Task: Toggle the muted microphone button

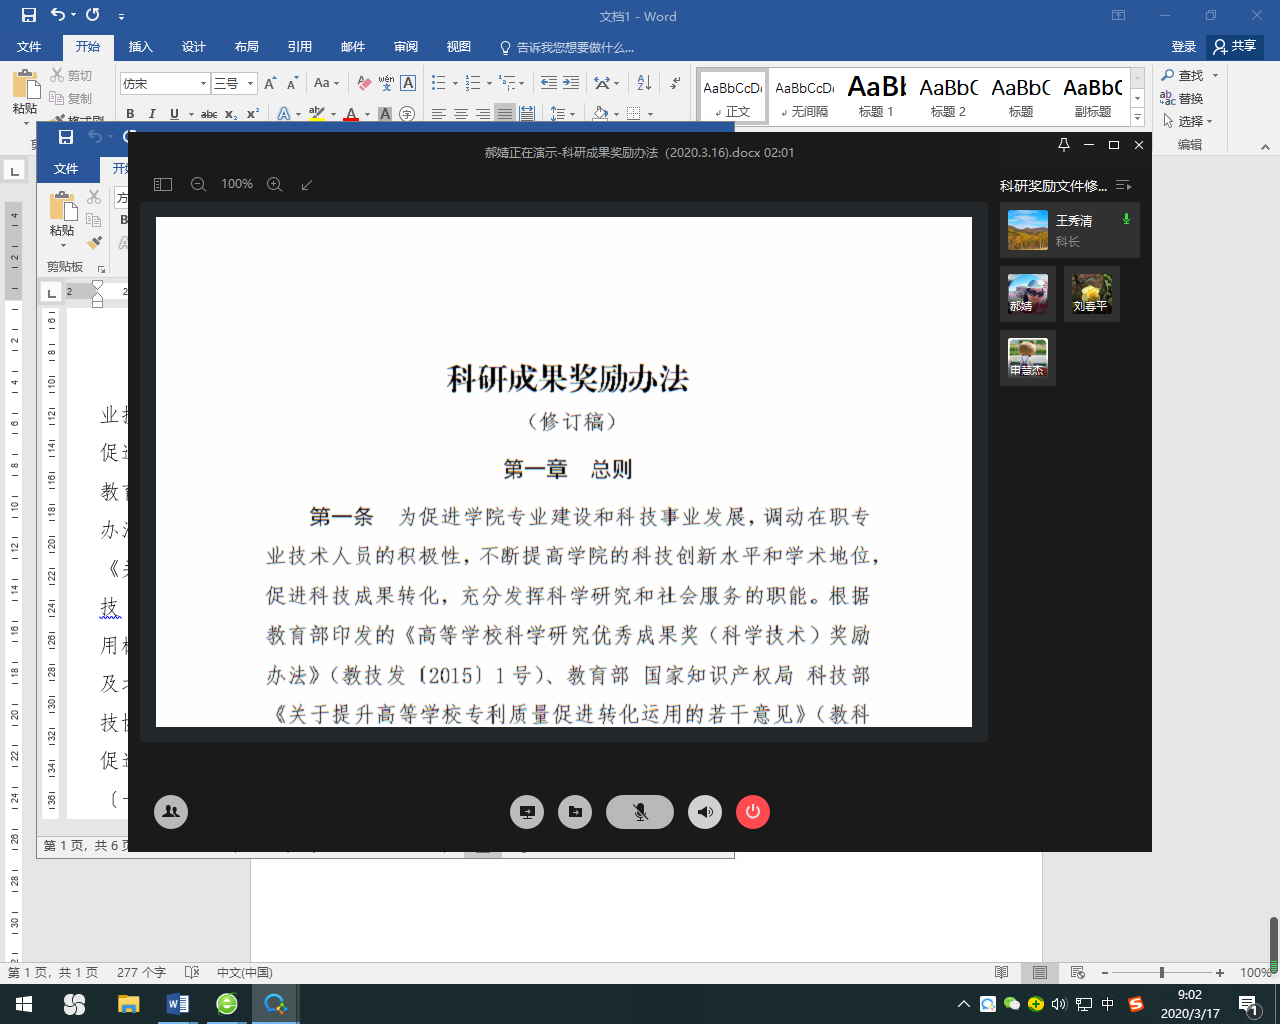Action: (640, 812)
